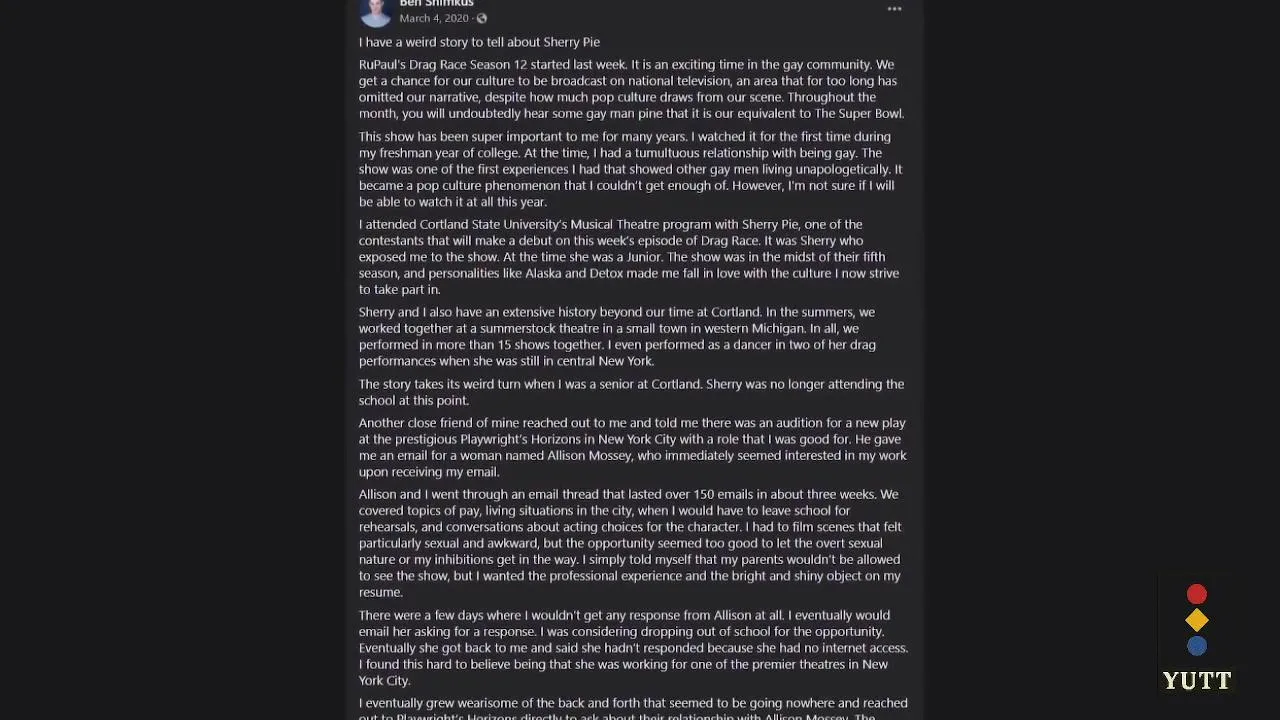Click the March 4, 2020 timestamp
Image resolution: width=1280 pixels, height=720 pixels.
pos(434,19)
